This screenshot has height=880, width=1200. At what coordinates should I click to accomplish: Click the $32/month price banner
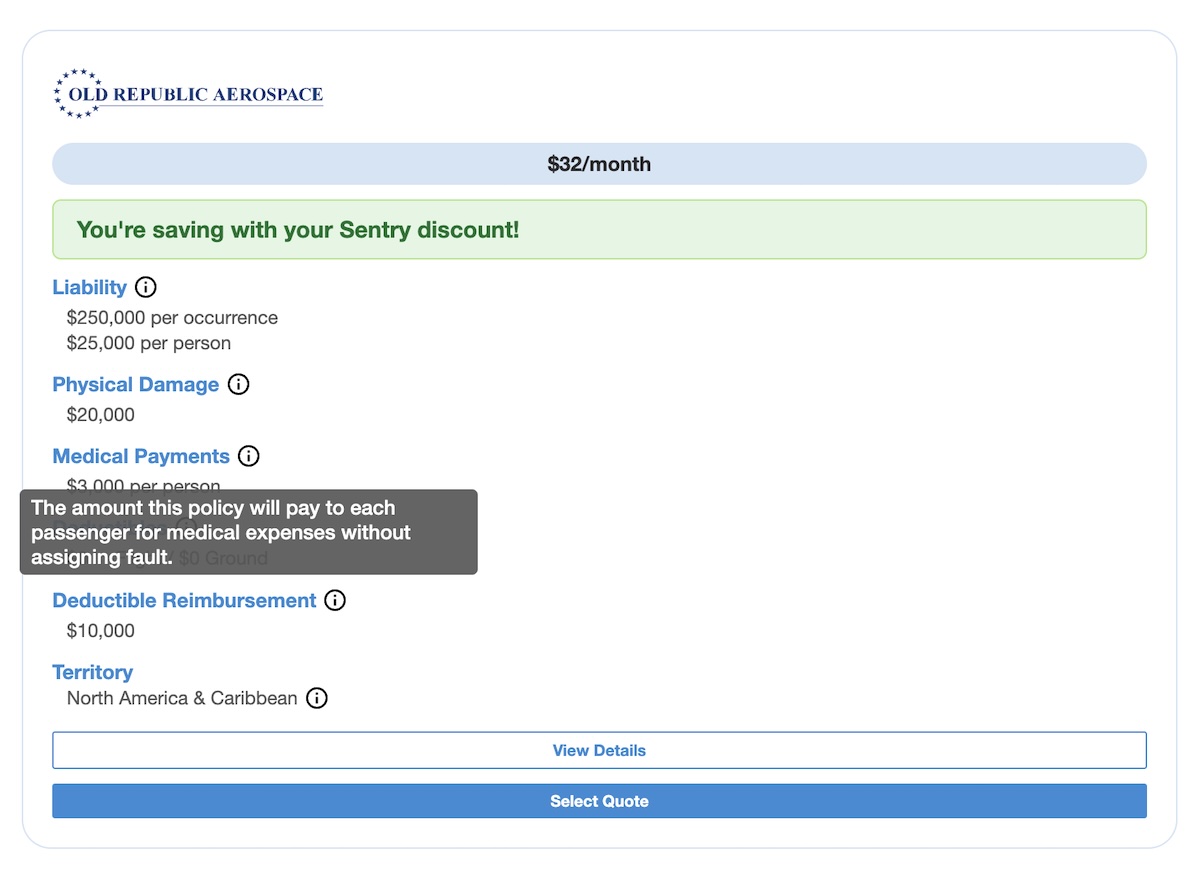[x=599, y=164]
